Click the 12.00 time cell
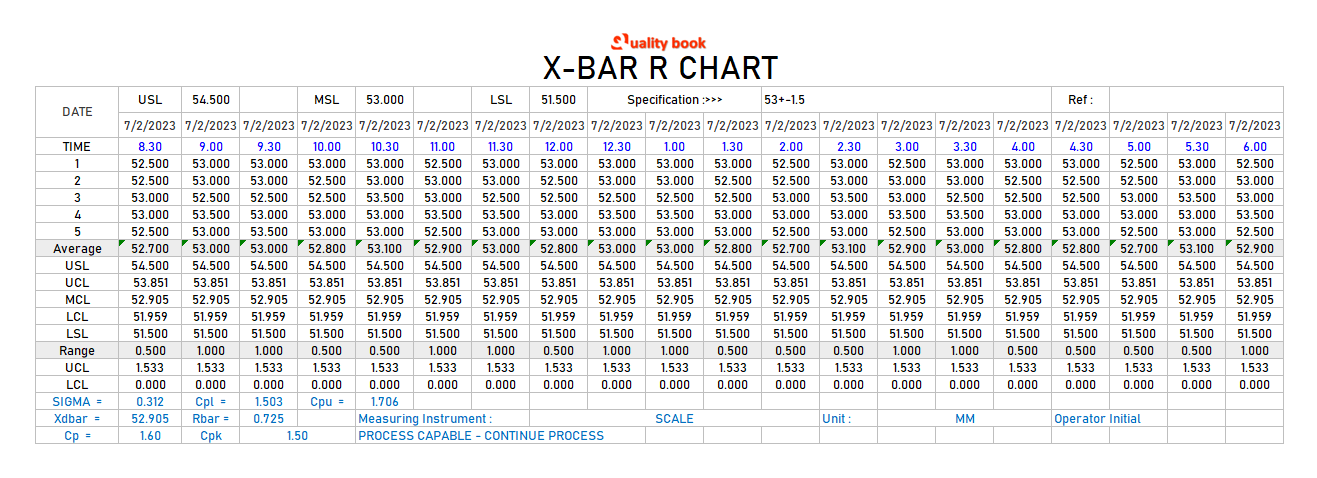 click(559, 146)
